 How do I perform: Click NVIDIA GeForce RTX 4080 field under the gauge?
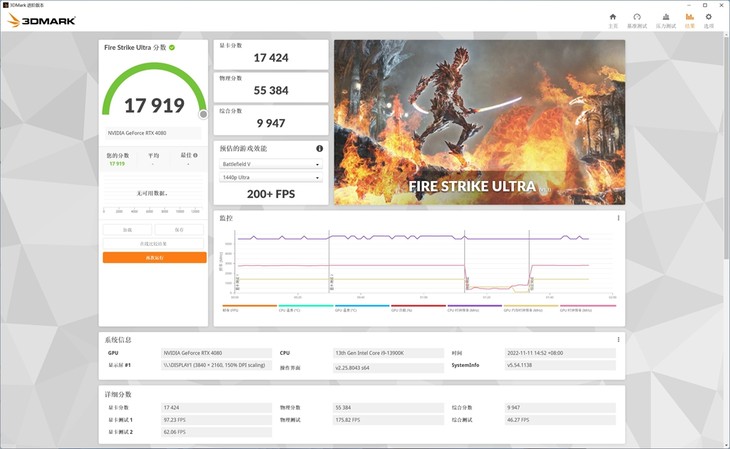tap(154, 133)
